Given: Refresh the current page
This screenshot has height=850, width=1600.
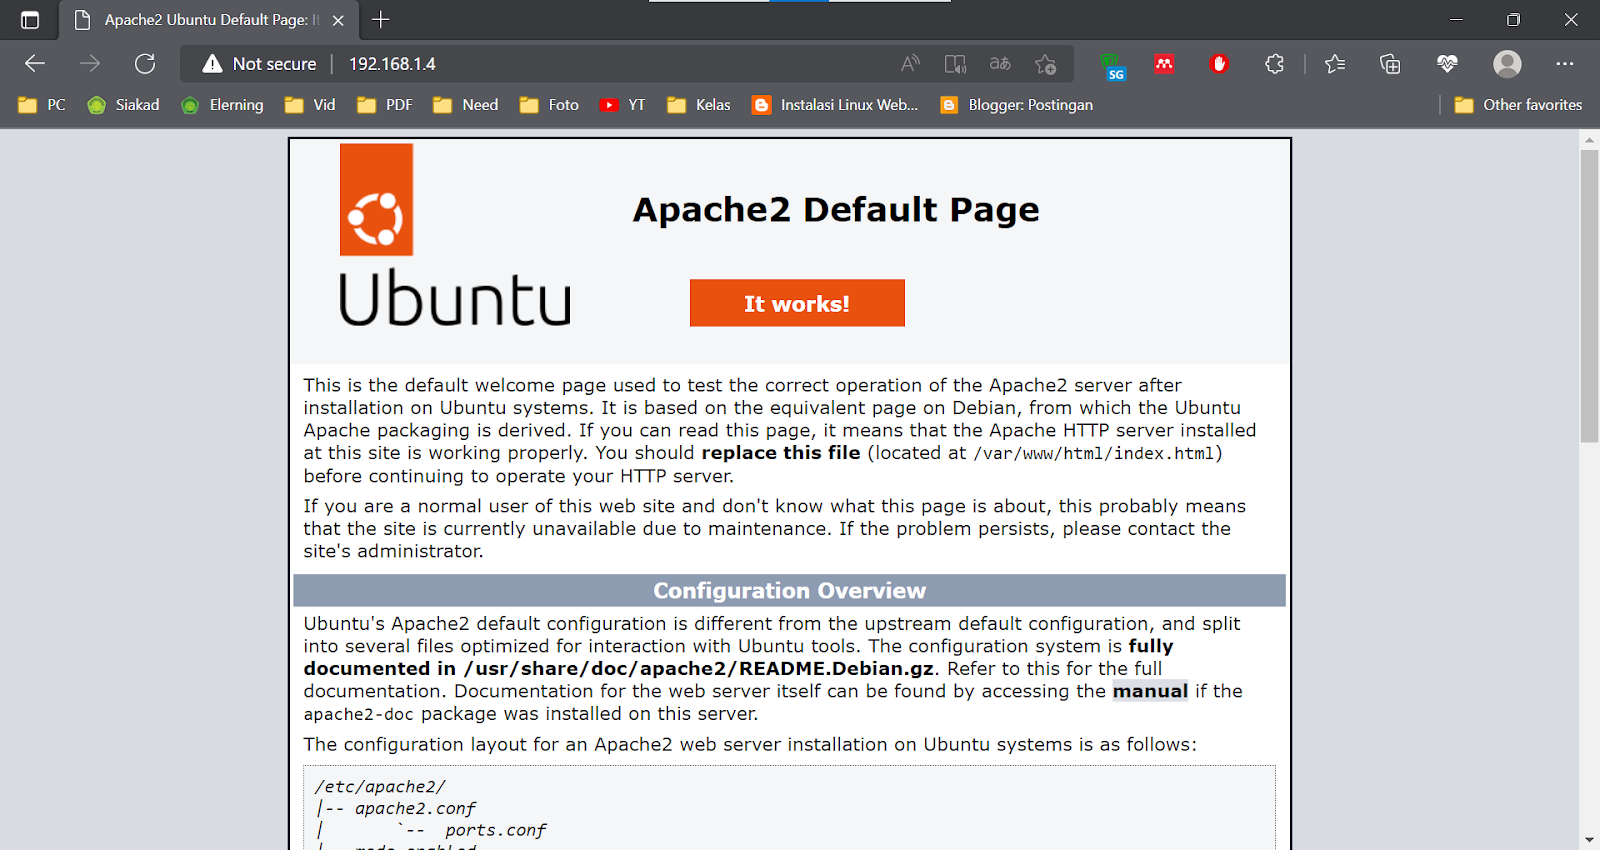Looking at the screenshot, I should 145,64.
